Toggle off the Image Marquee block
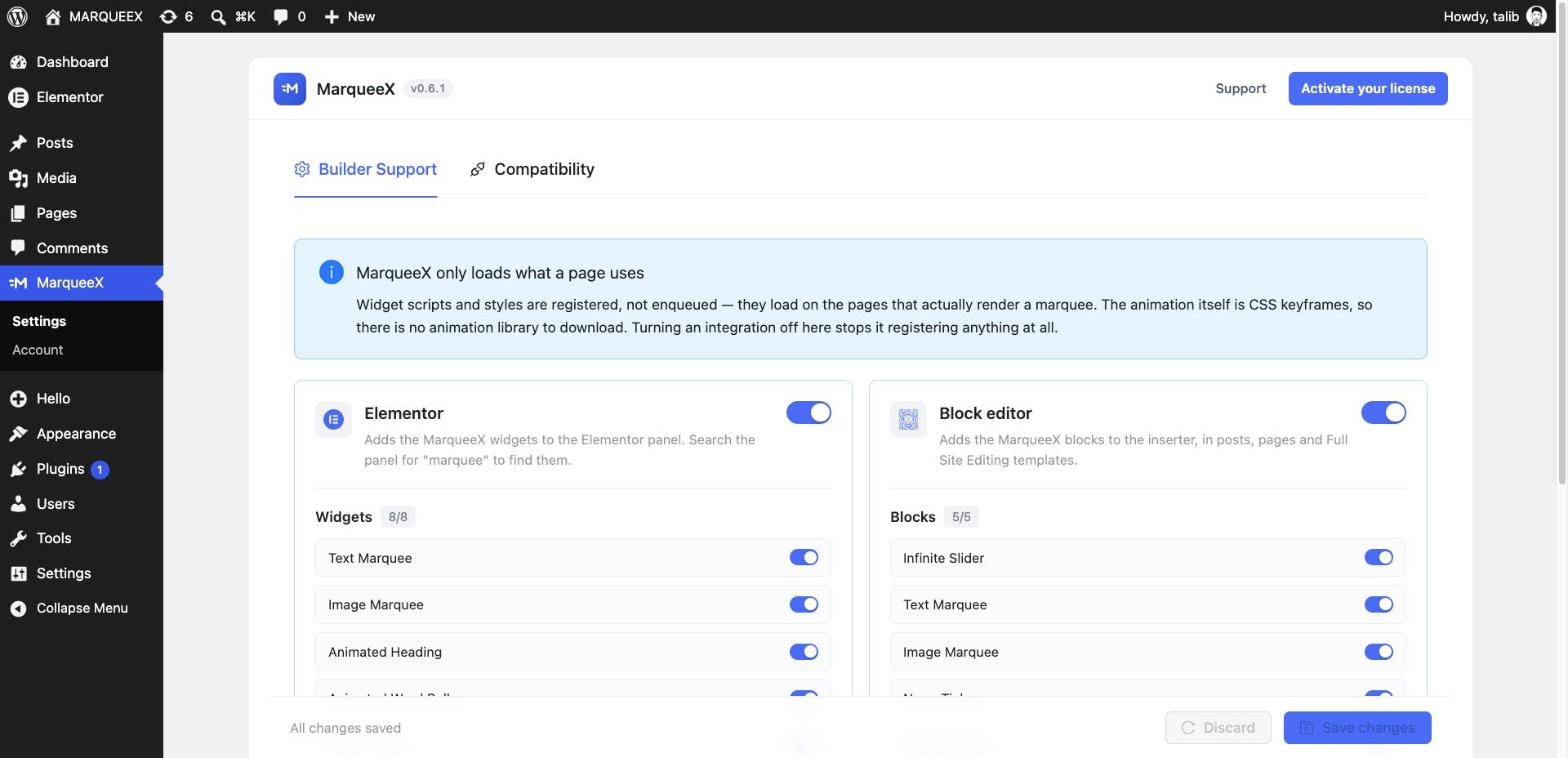 click(1379, 652)
